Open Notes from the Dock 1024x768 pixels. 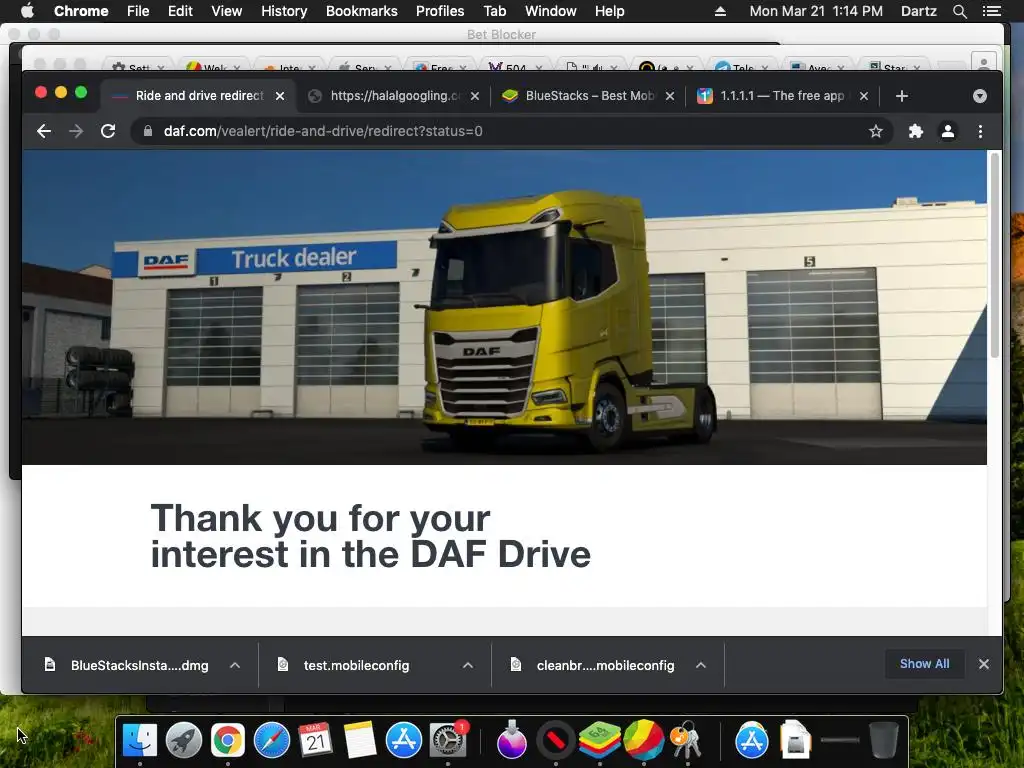tap(359, 741)
